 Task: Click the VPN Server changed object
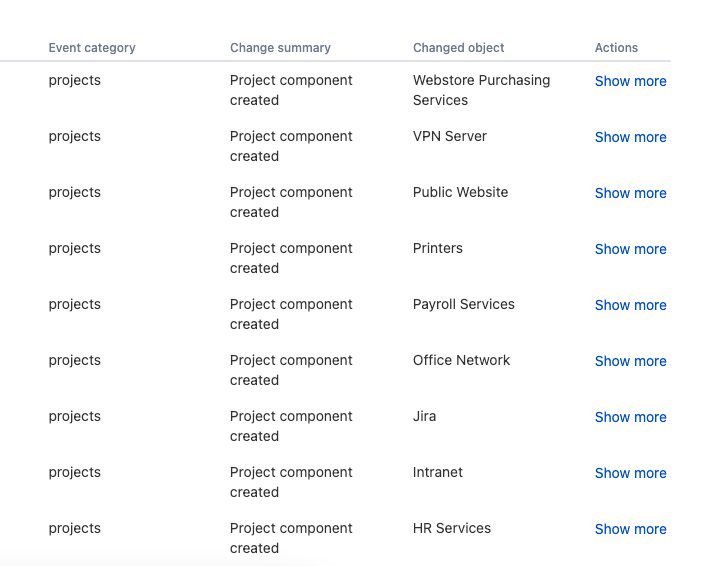tap(450, 136)
